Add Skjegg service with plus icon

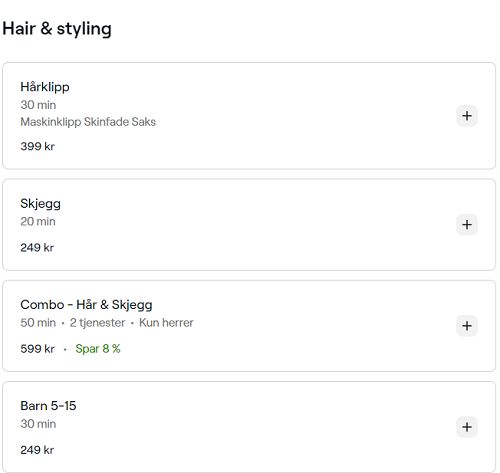coord(467,225)
